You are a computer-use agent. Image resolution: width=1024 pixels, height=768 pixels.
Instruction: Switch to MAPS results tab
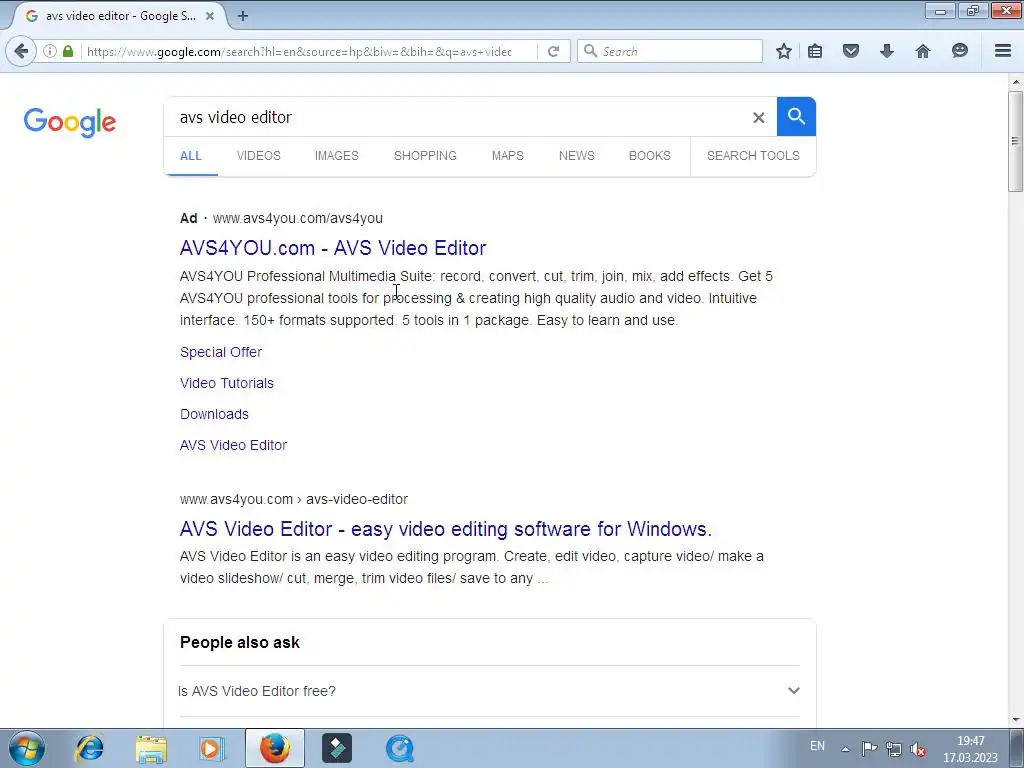(507, 156)
